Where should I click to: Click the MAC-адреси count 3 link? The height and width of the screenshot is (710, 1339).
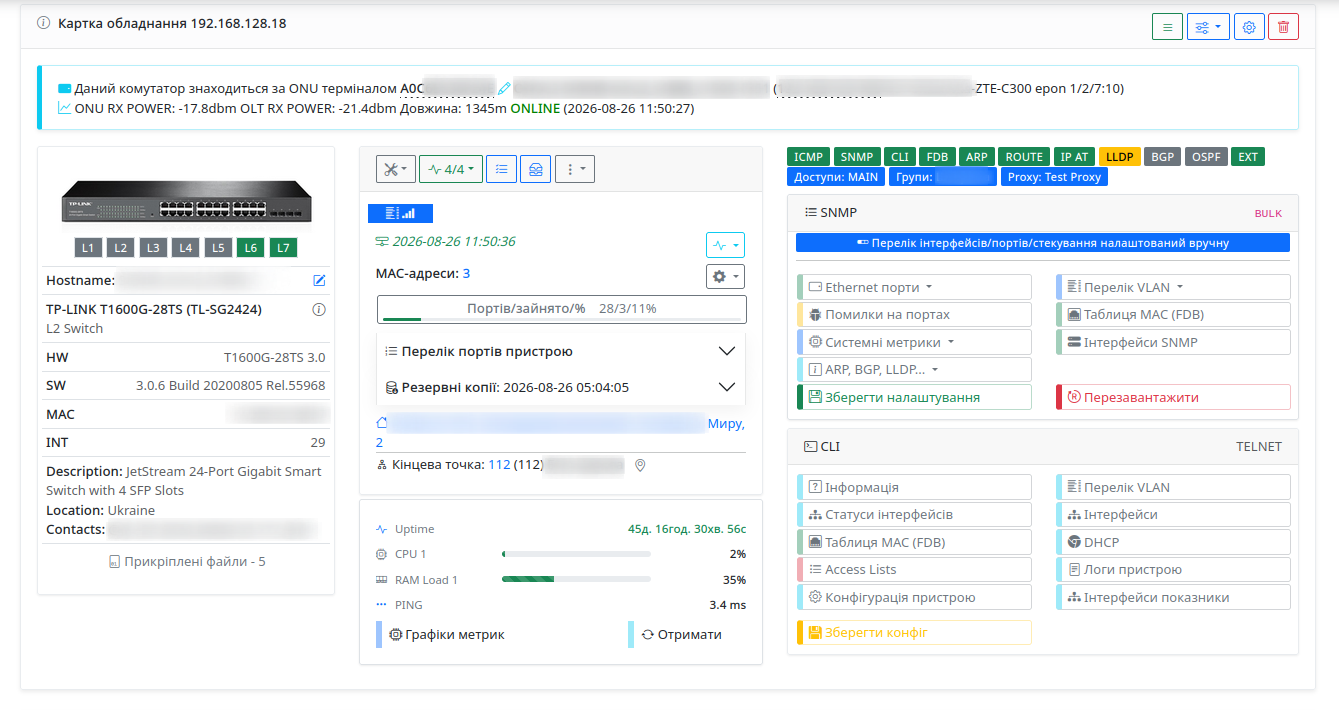(466, 273)
